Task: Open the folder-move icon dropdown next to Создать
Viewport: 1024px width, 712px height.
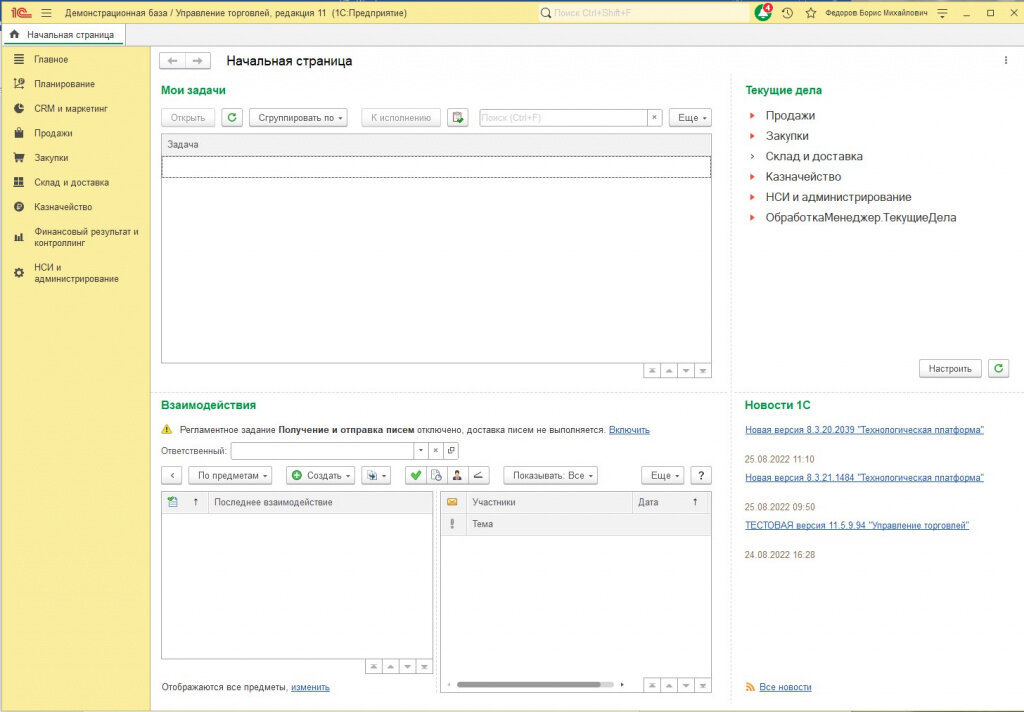Action: [x=376, y=476]
